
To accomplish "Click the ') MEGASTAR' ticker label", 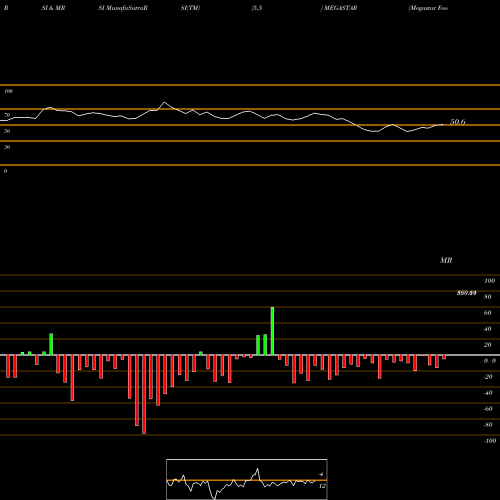I will click(x=339, y=8).
